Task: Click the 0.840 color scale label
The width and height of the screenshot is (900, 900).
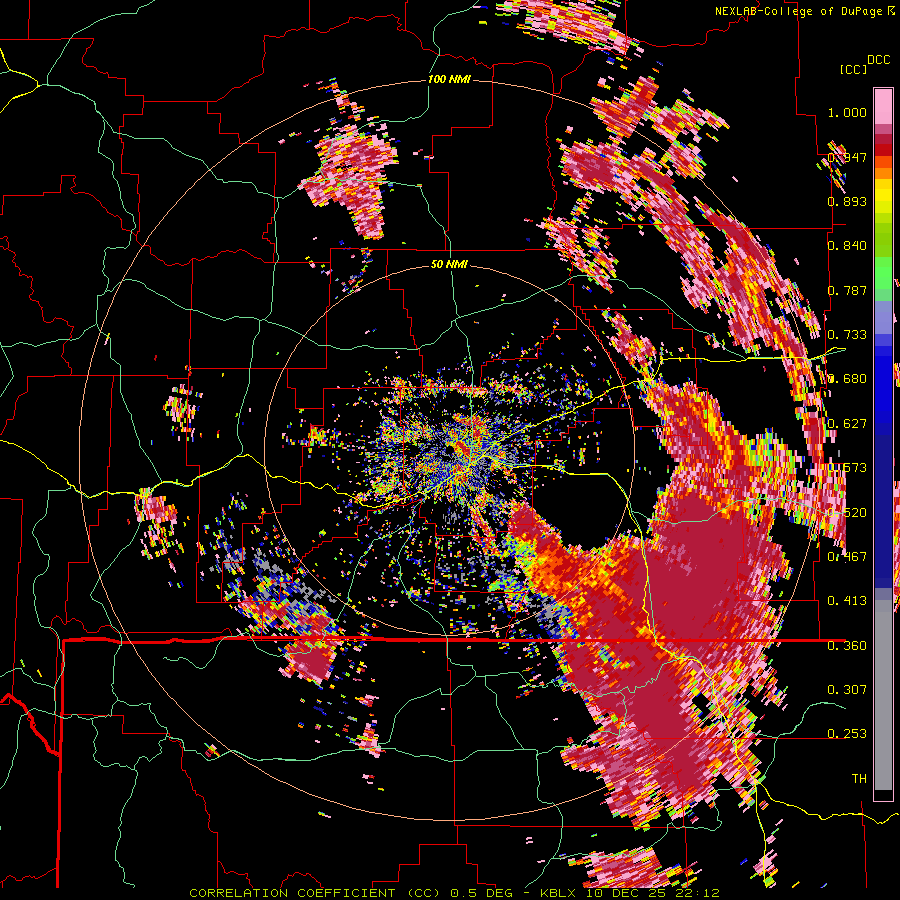Action: 847,246
